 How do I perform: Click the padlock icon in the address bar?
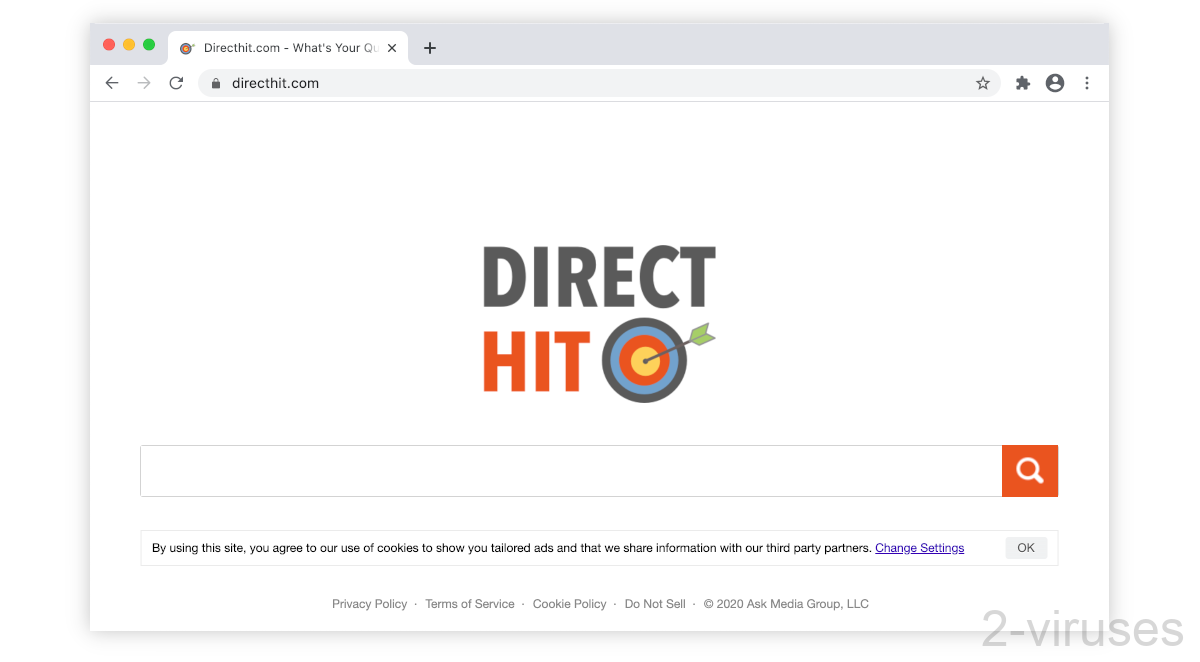pyautogui.click(x=215, y=83)
